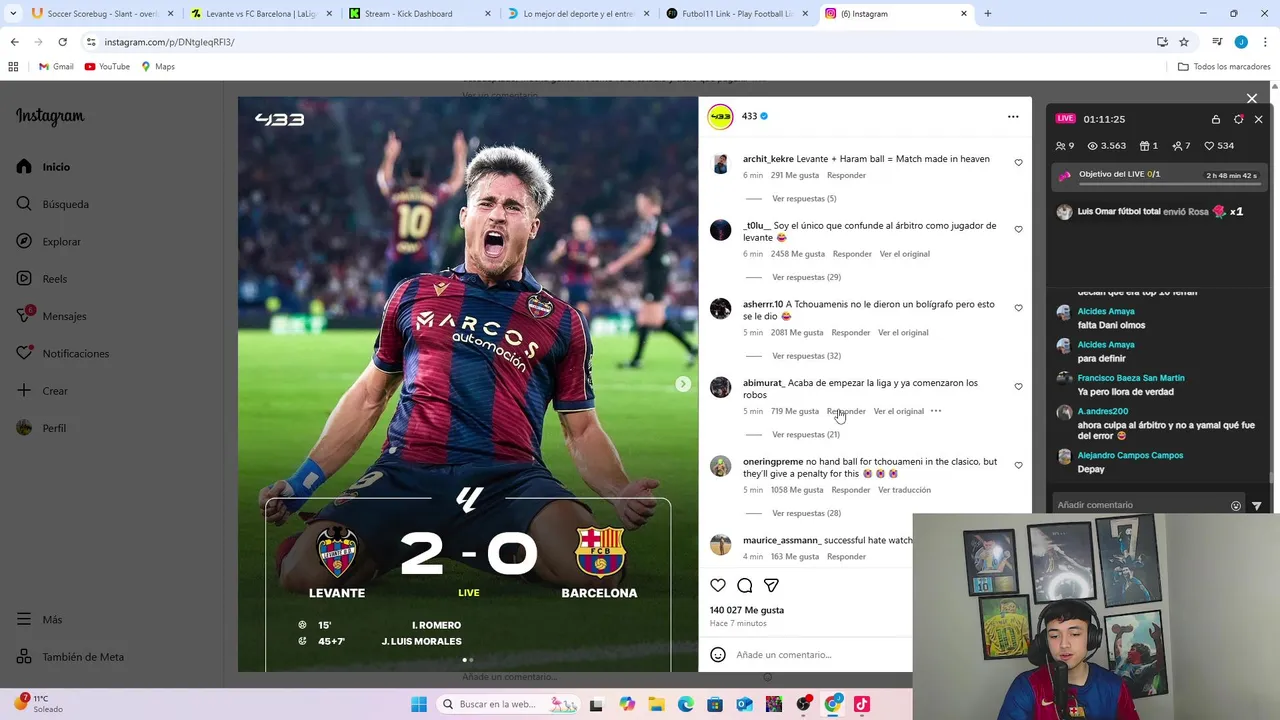Close the Instagram post overlay

click(x=1252, y=98)
